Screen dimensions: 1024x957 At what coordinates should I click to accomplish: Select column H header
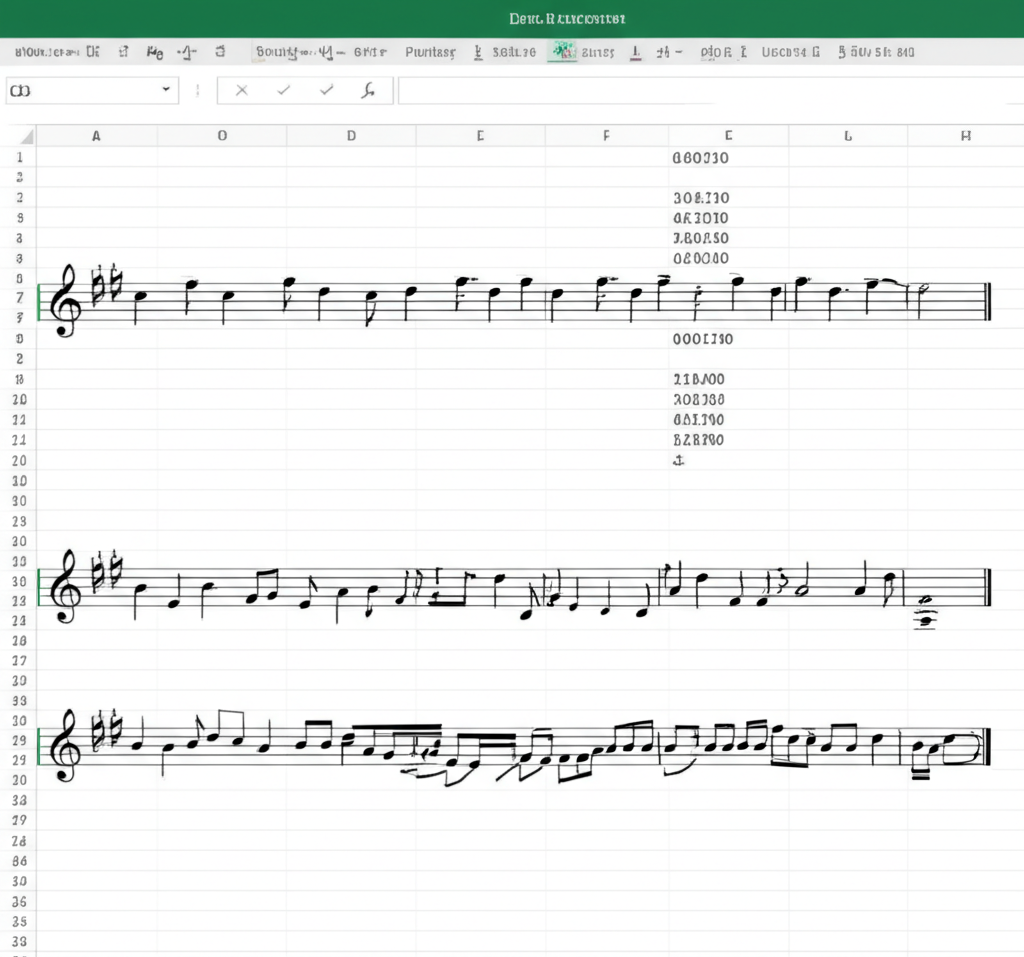pos(965,136)
